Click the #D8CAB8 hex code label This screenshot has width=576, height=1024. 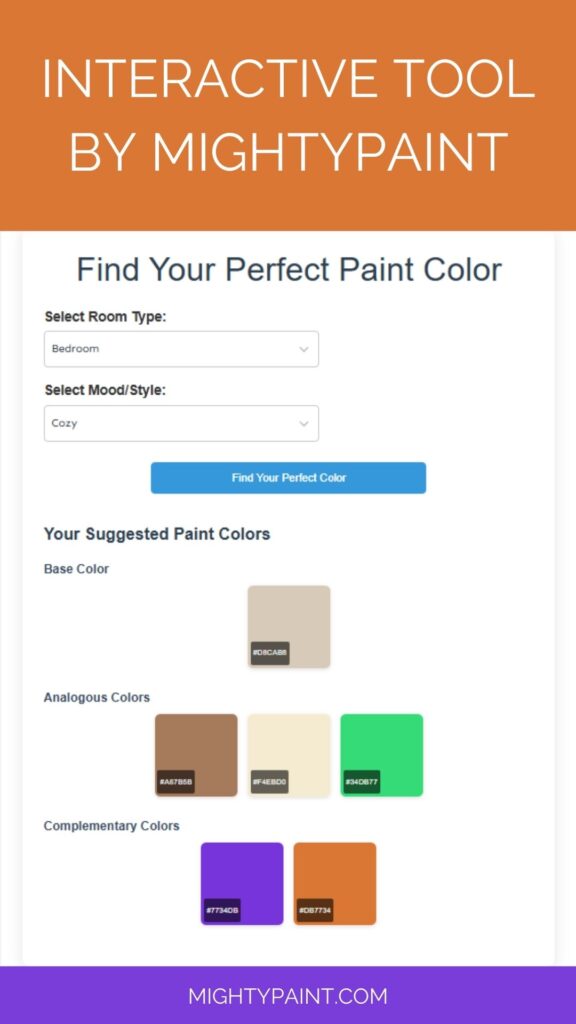[x=272, y=650]
